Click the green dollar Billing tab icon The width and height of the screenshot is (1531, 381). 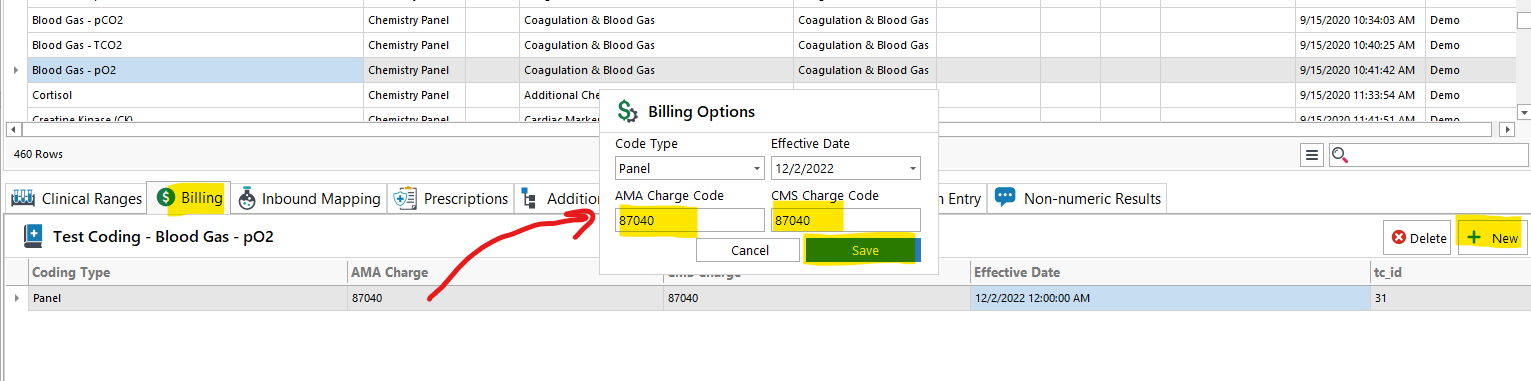(x=166, y=198)
